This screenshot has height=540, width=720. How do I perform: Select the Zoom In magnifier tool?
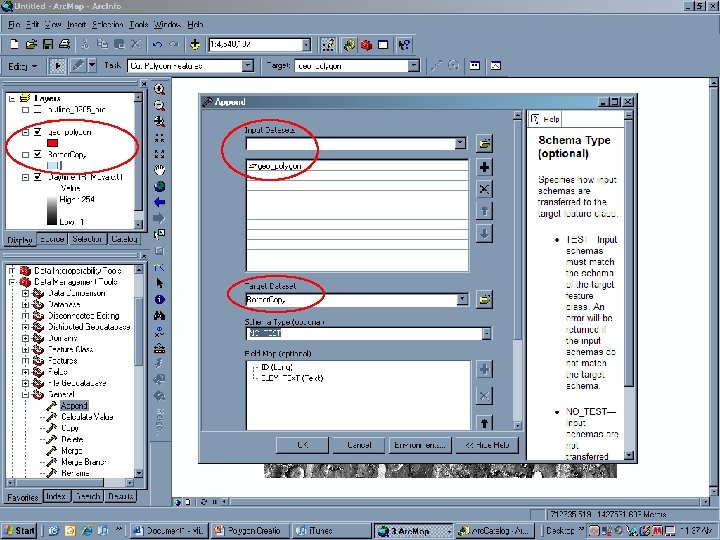coord(159,89)
